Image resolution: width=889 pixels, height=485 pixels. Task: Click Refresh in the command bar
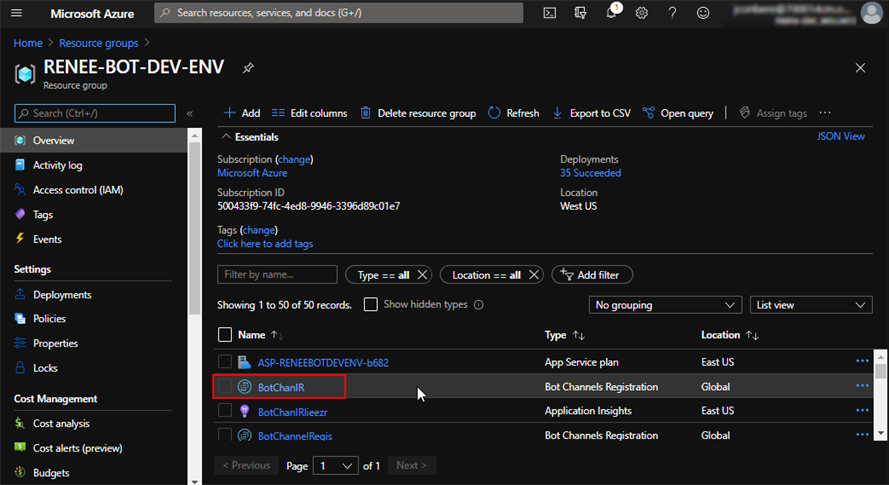coord(513,113)
